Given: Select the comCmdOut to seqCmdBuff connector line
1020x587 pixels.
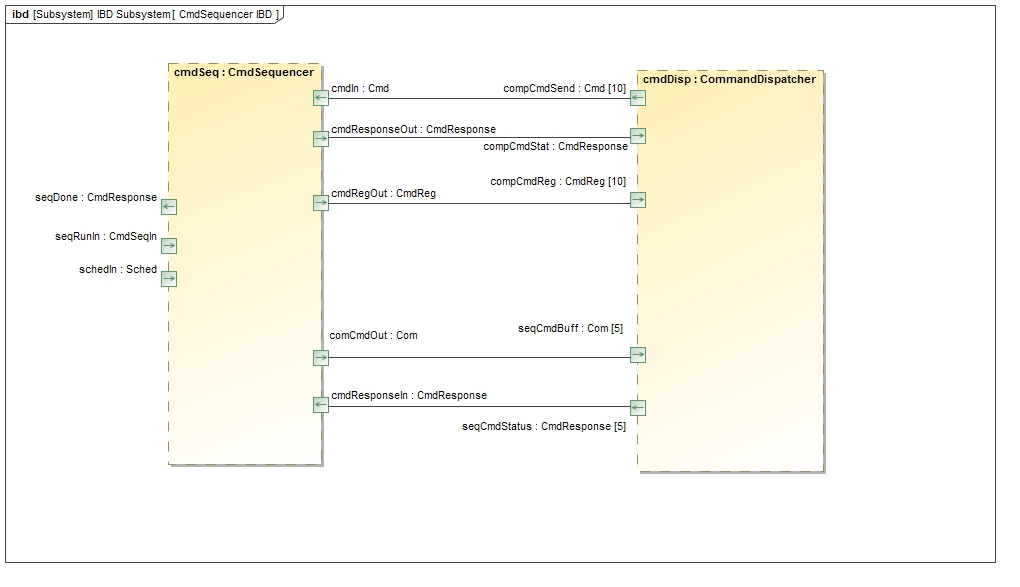Looking at the screenshot, I should (x=478, y=357).
